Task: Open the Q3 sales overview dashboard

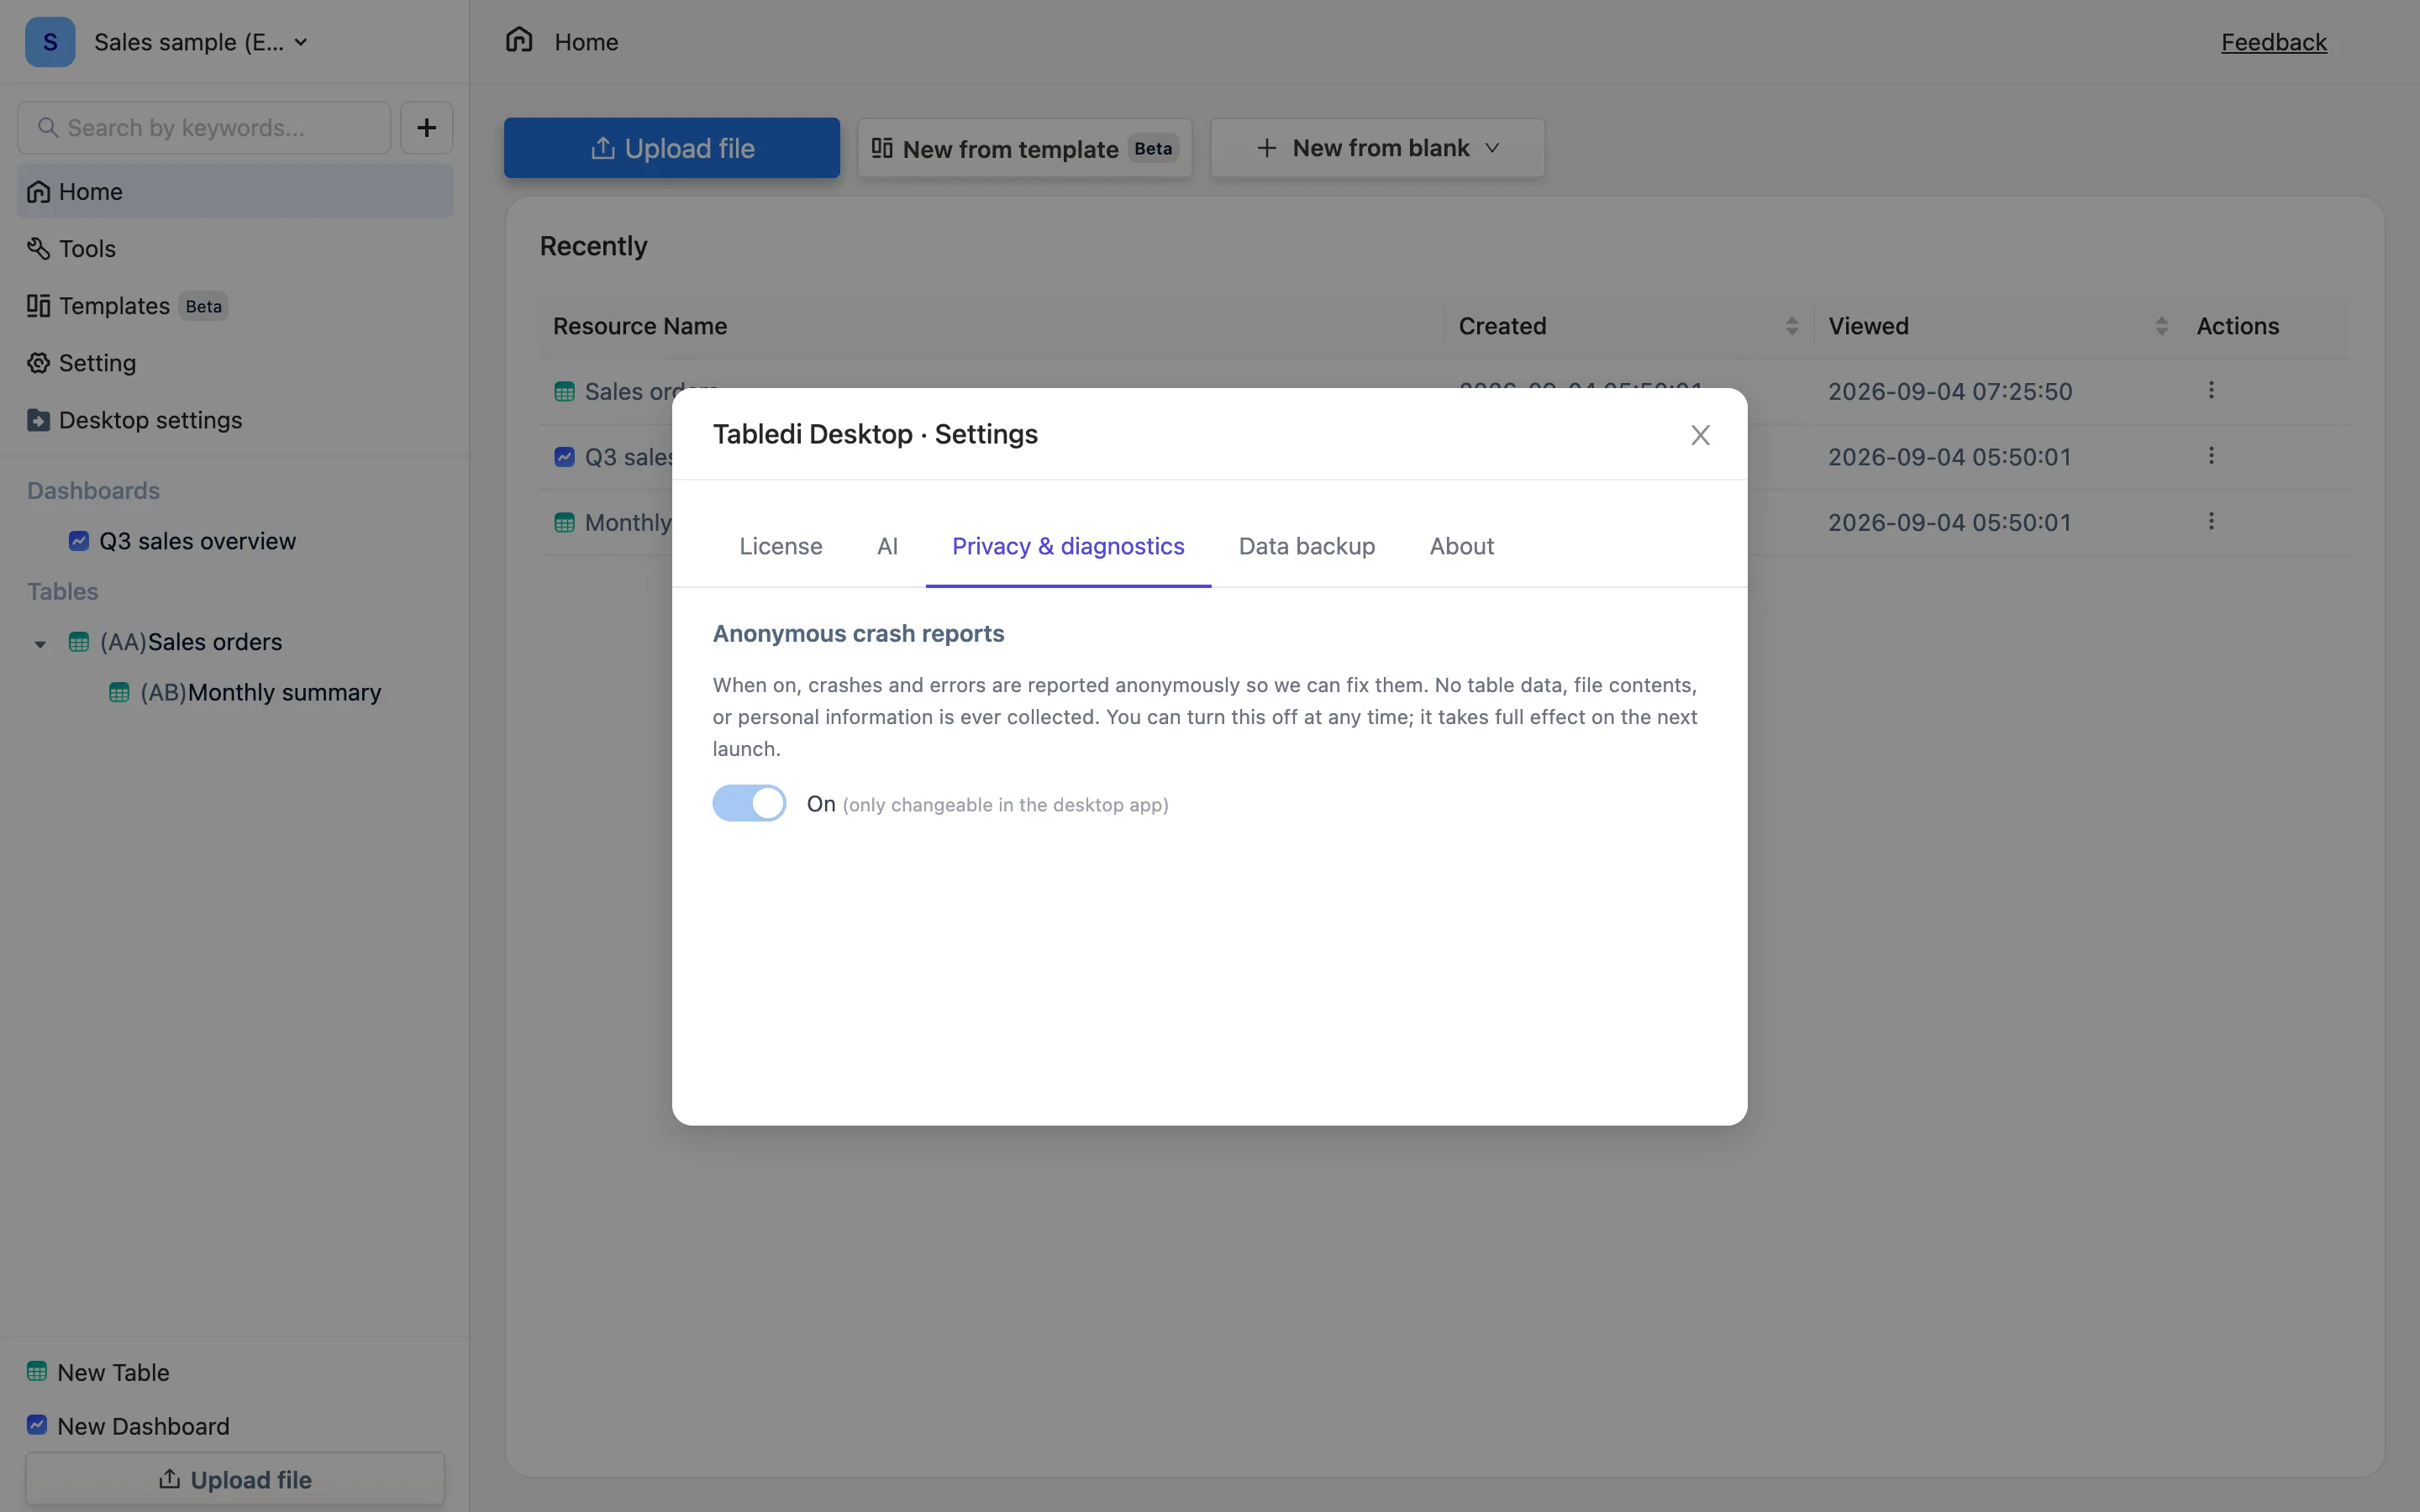Action: [197, 541]
